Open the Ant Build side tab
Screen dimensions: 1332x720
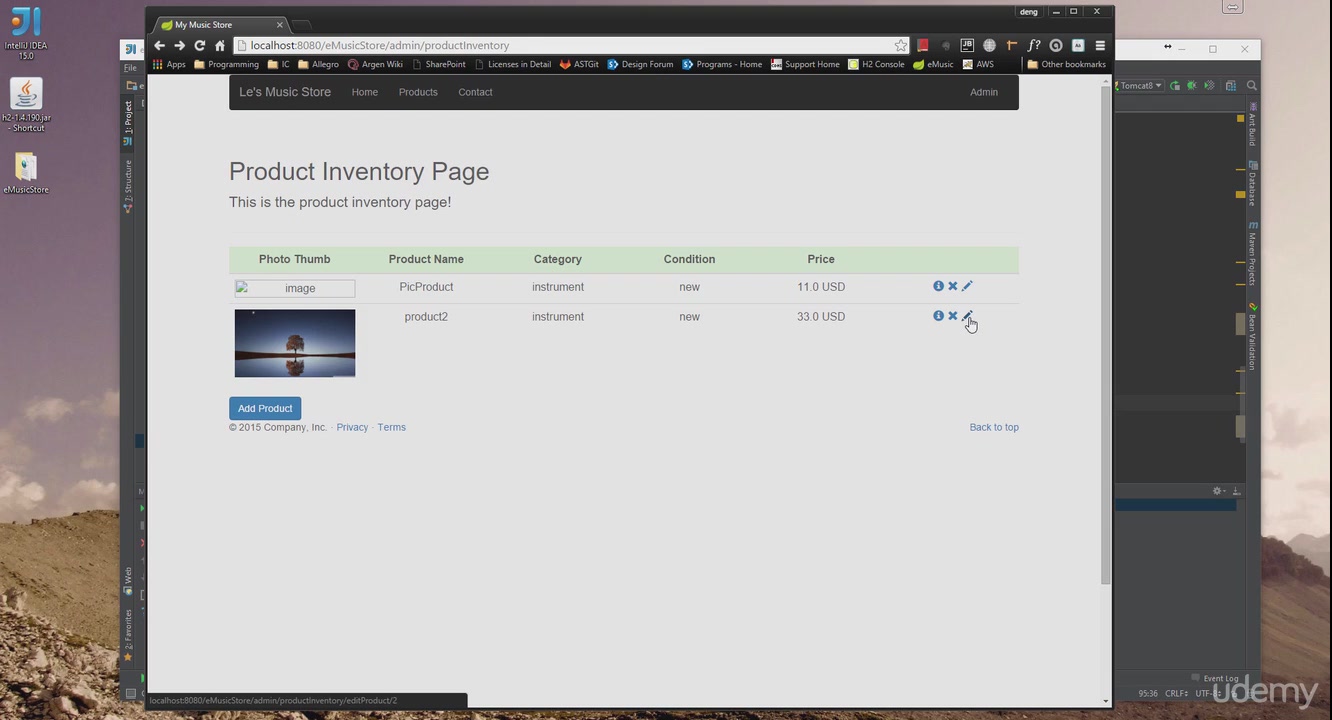pyautogui.click(x=1252, y=123)
